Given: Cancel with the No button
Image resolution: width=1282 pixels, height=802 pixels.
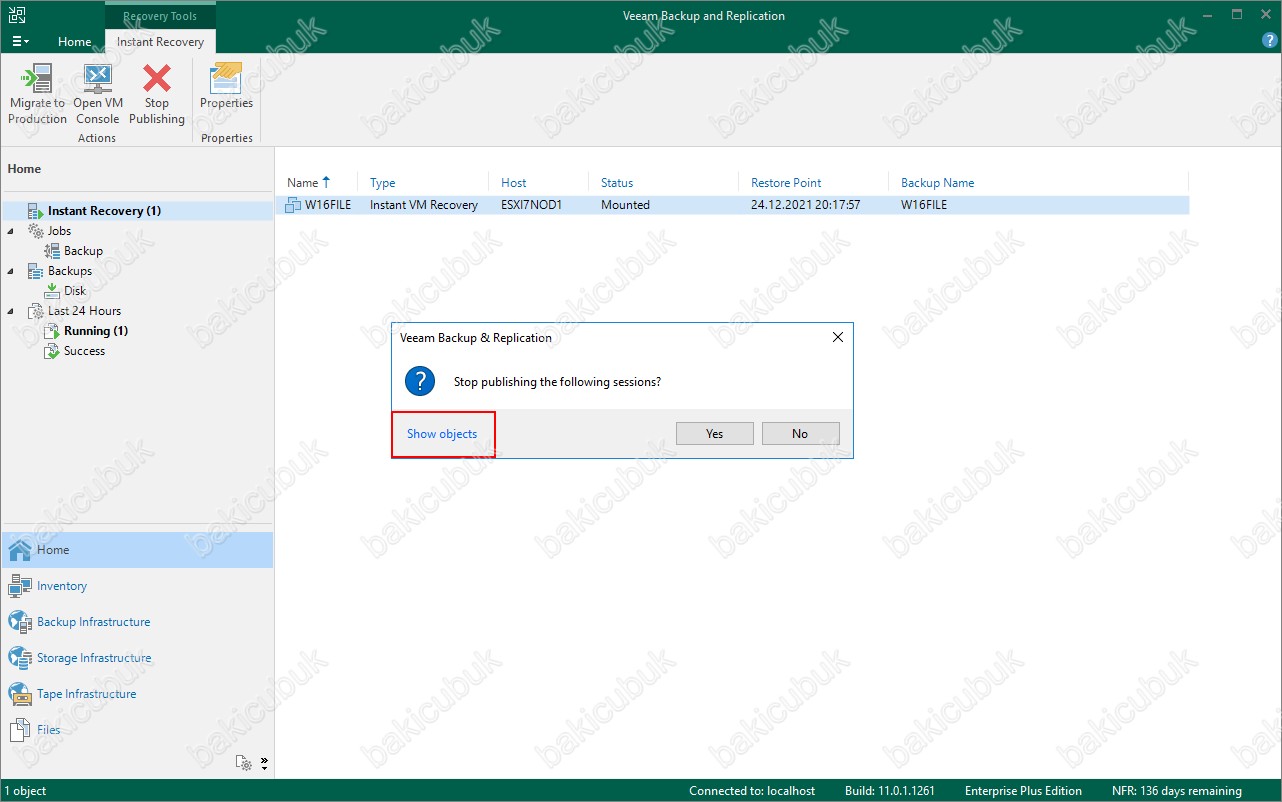Looking at the screenshot, I should pos(800,434).
